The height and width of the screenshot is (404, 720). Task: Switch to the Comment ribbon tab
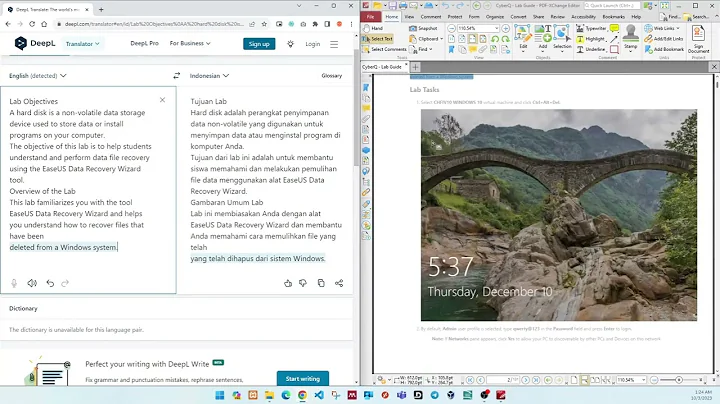(x=431, y=17)
